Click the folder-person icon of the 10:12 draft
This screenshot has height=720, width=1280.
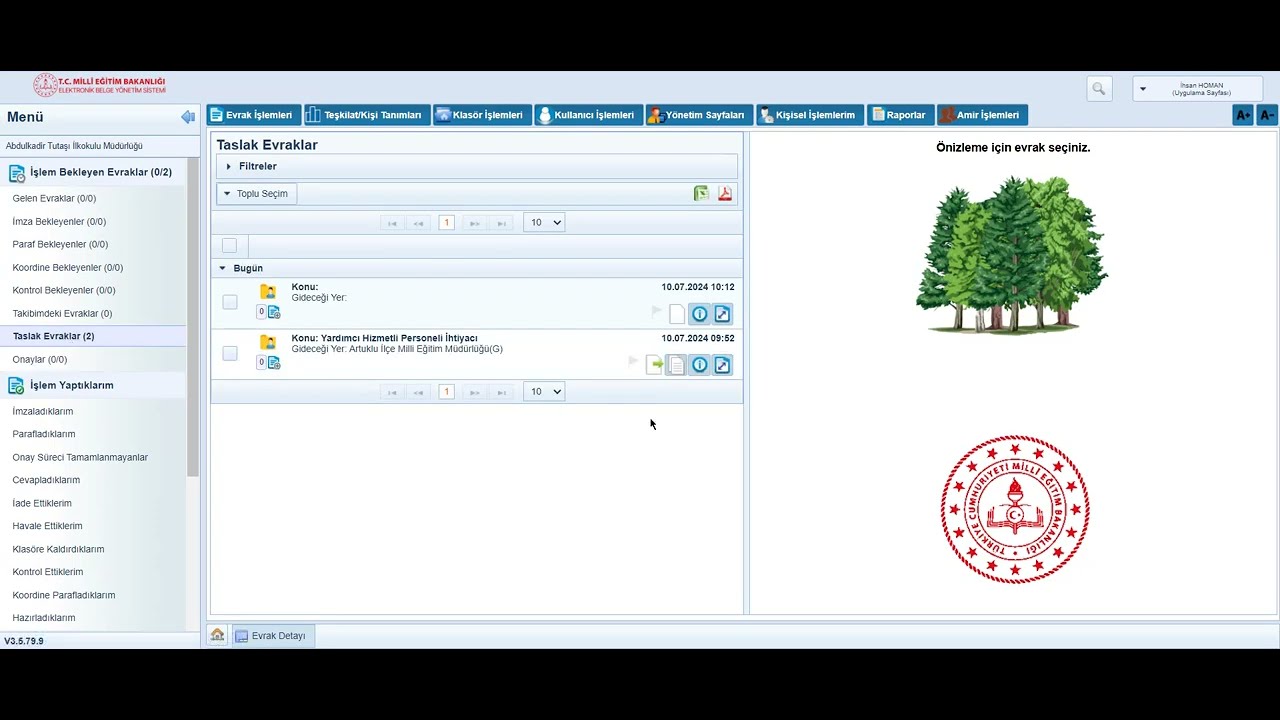tap(268, 291)
